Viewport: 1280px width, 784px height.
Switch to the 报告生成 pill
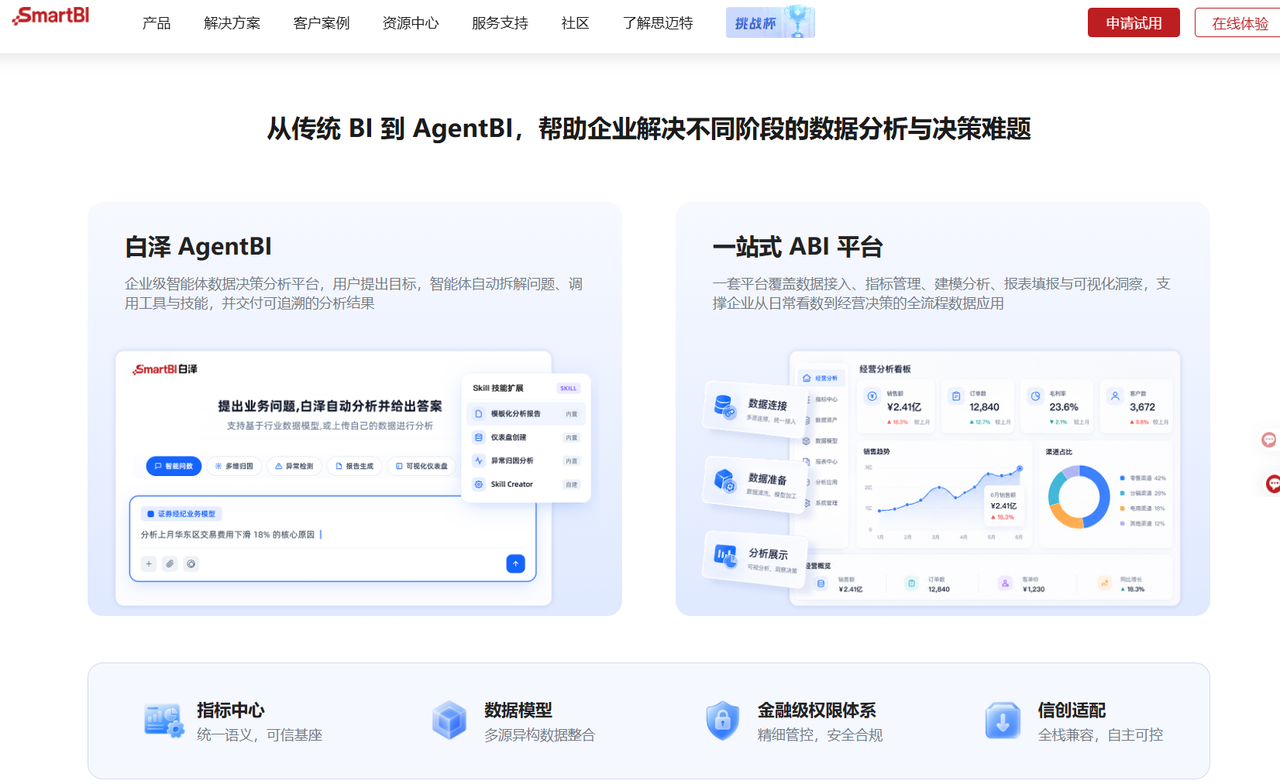(x=354, y=466)
